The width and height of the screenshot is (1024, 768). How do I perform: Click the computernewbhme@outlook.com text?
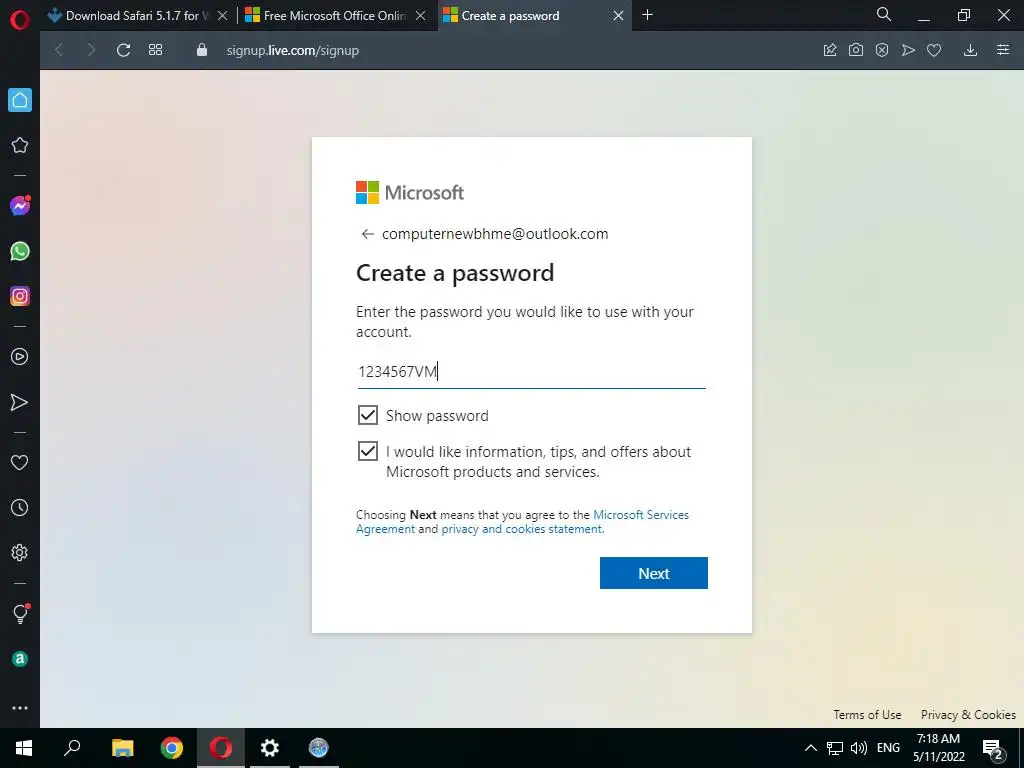tap(495, 234)
